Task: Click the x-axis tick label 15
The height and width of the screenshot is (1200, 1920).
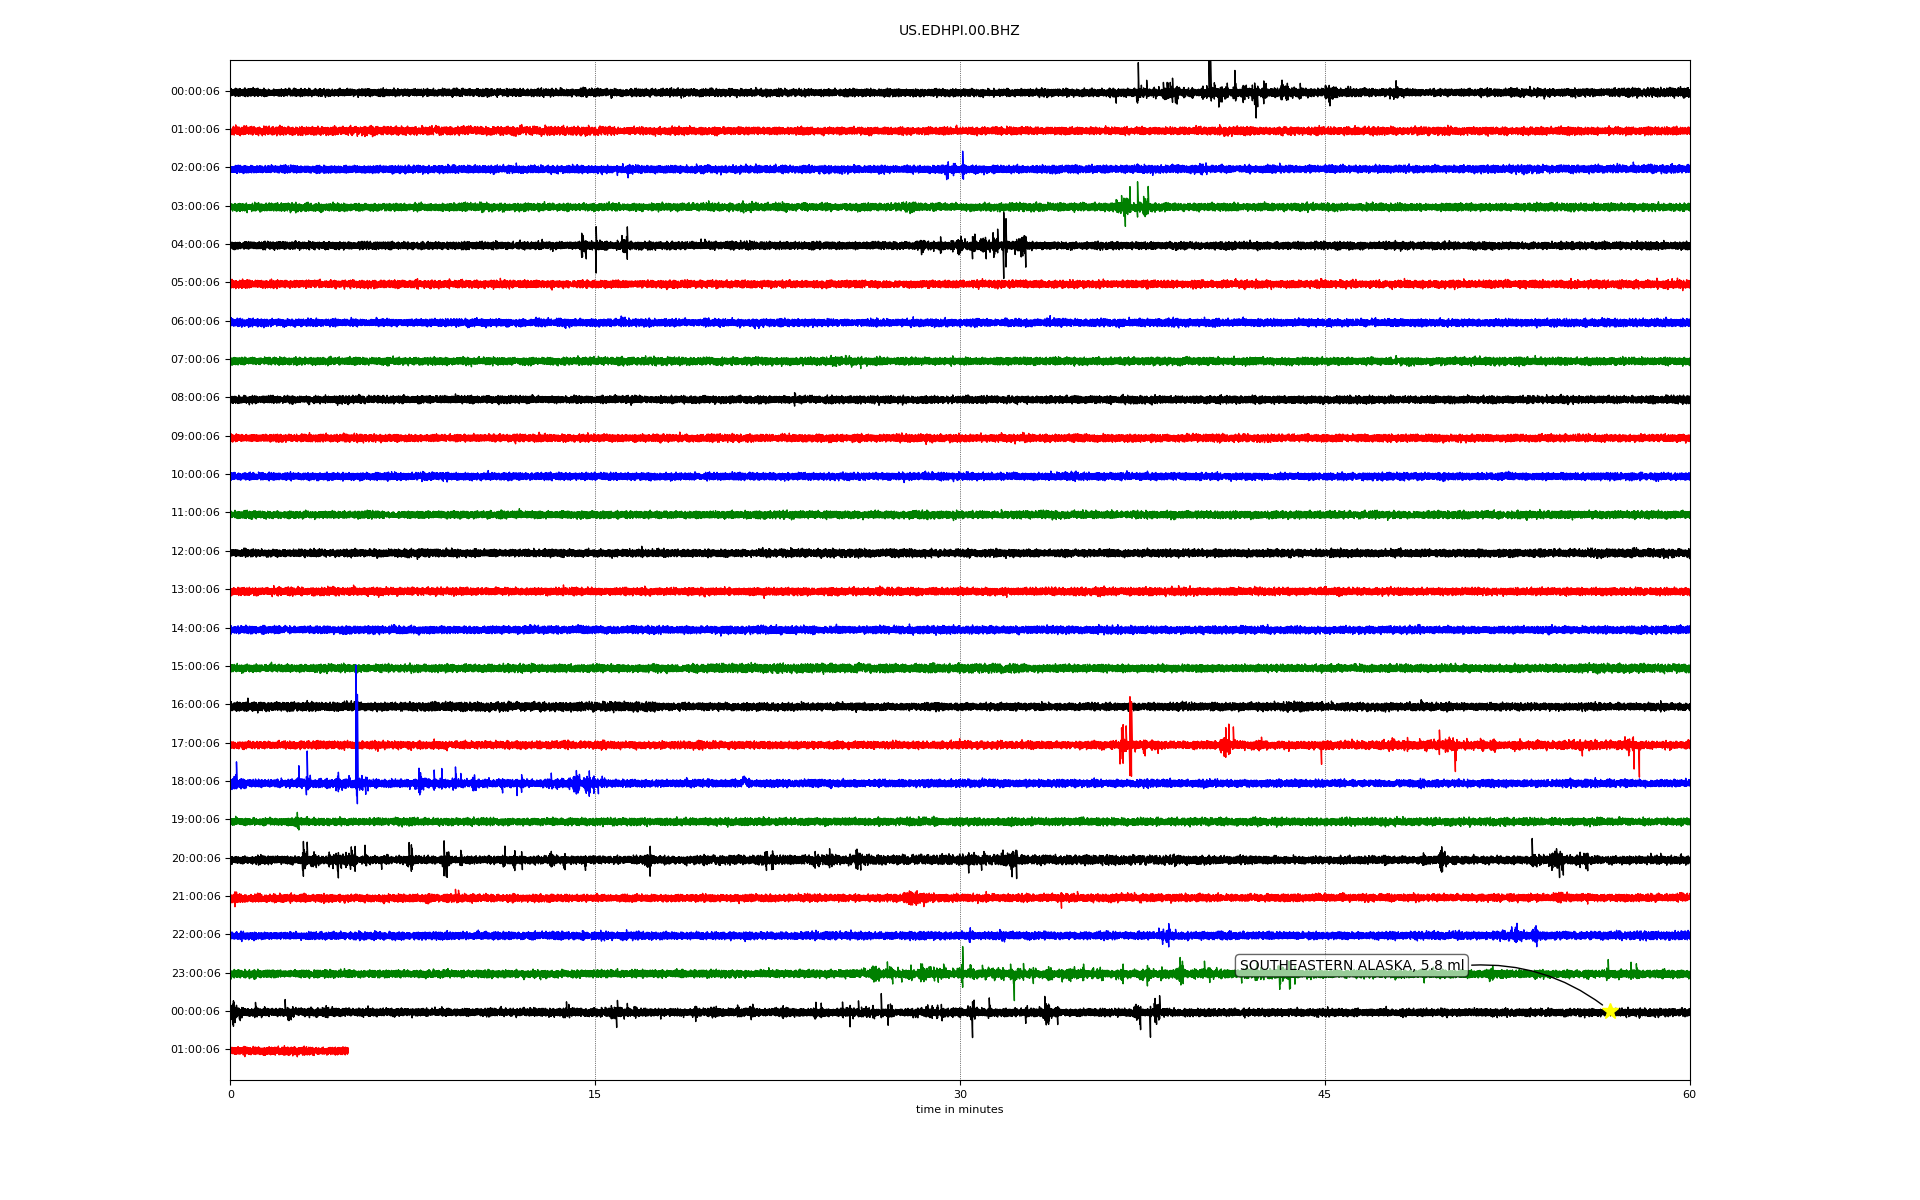Action: coord(595,1094)
